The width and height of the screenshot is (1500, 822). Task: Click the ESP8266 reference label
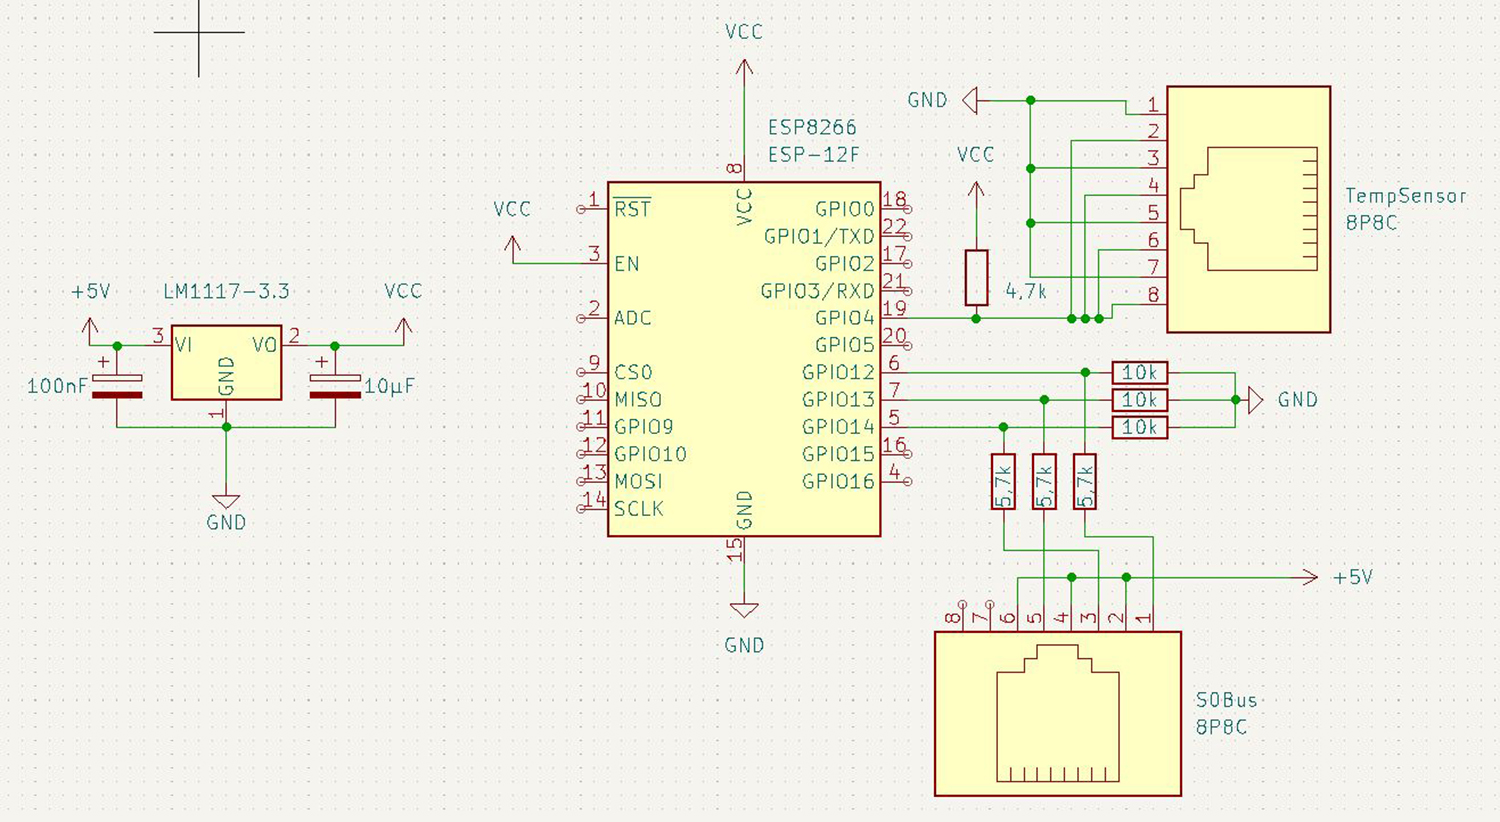coord(812,127)
